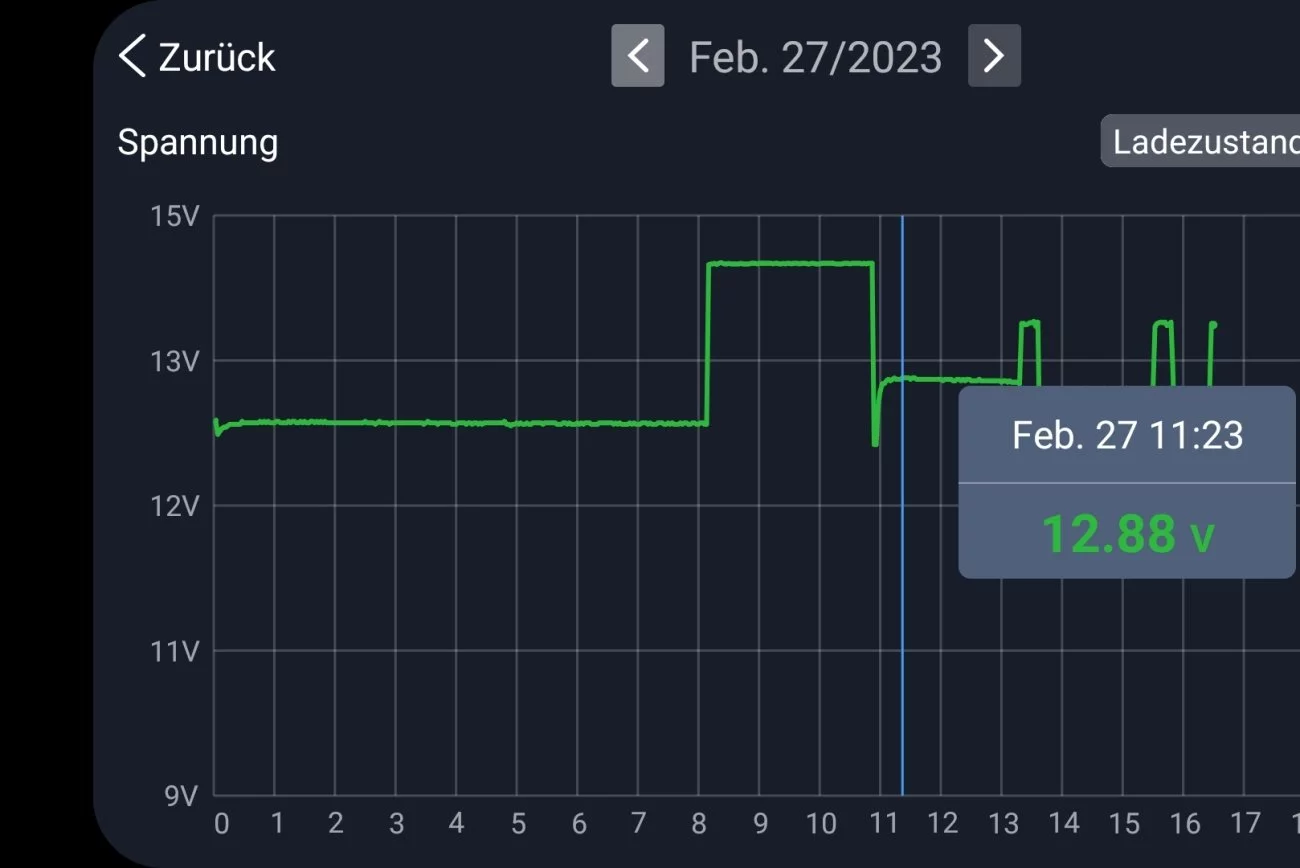Click hour 13 on the time axis

(1003, 824)
